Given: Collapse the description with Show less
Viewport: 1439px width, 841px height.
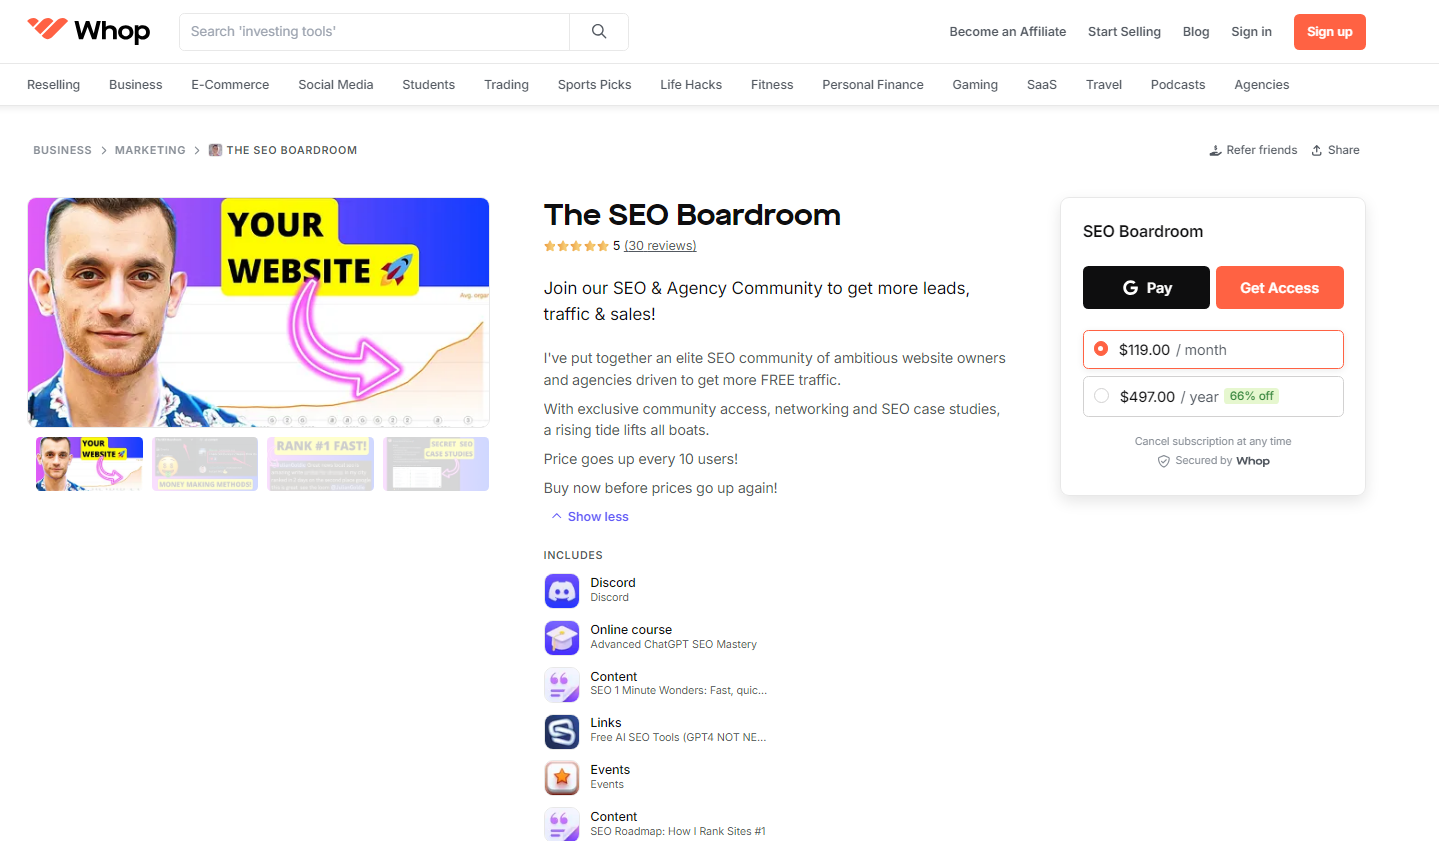Looking at the screenshot, I should [589, 516].
